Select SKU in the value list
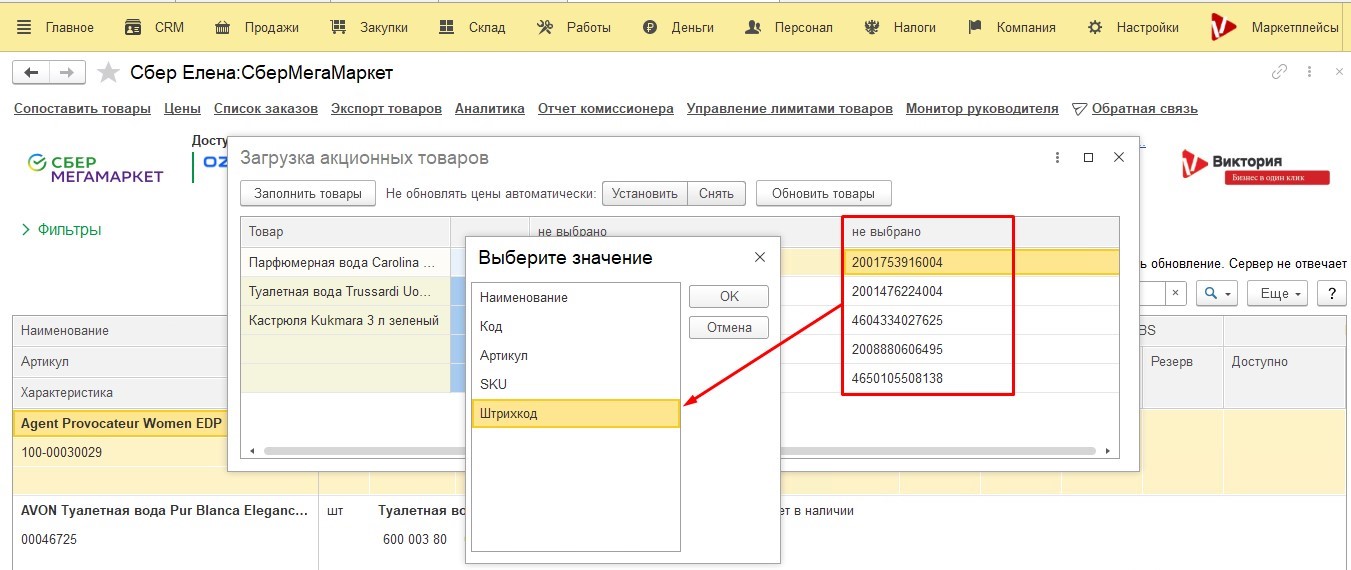Viewport: 1351px width, 570px height. [x=575, y=384]
